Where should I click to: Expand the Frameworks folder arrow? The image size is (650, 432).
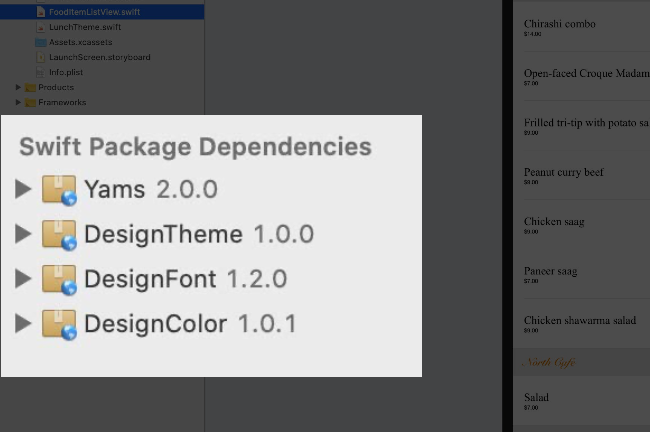pos(18,102)
